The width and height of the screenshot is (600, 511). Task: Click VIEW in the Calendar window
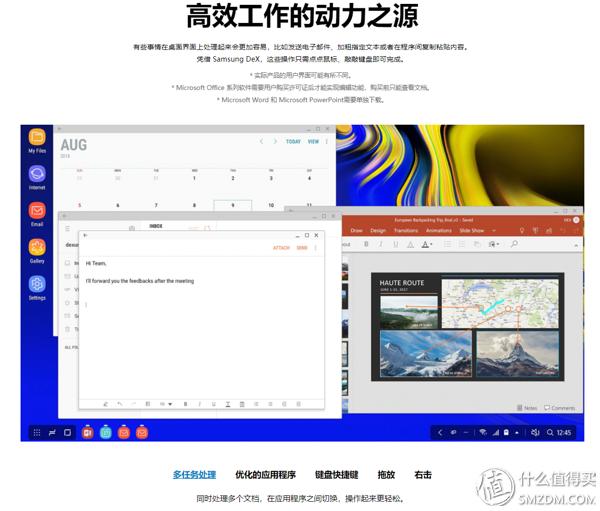pos(313,142)
